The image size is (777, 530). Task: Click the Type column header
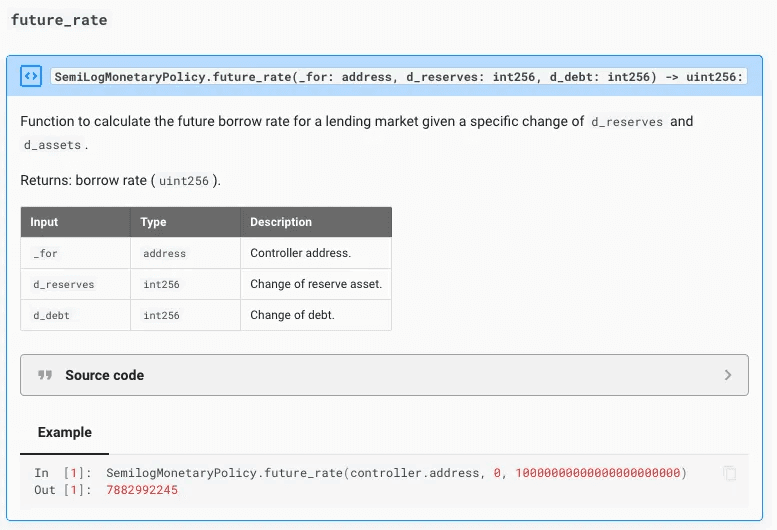[x=153, y=222]
